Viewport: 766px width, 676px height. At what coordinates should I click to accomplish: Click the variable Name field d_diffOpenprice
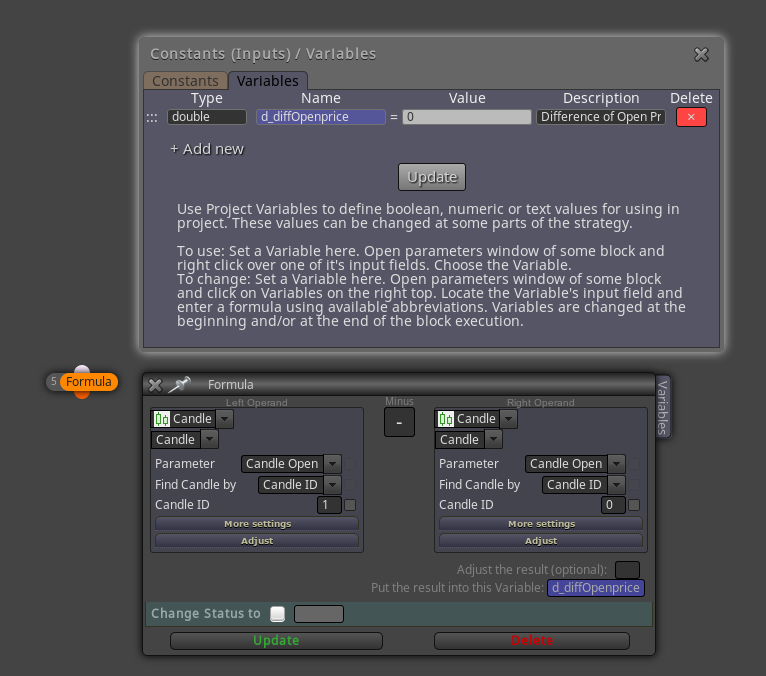tap(320, 117)
